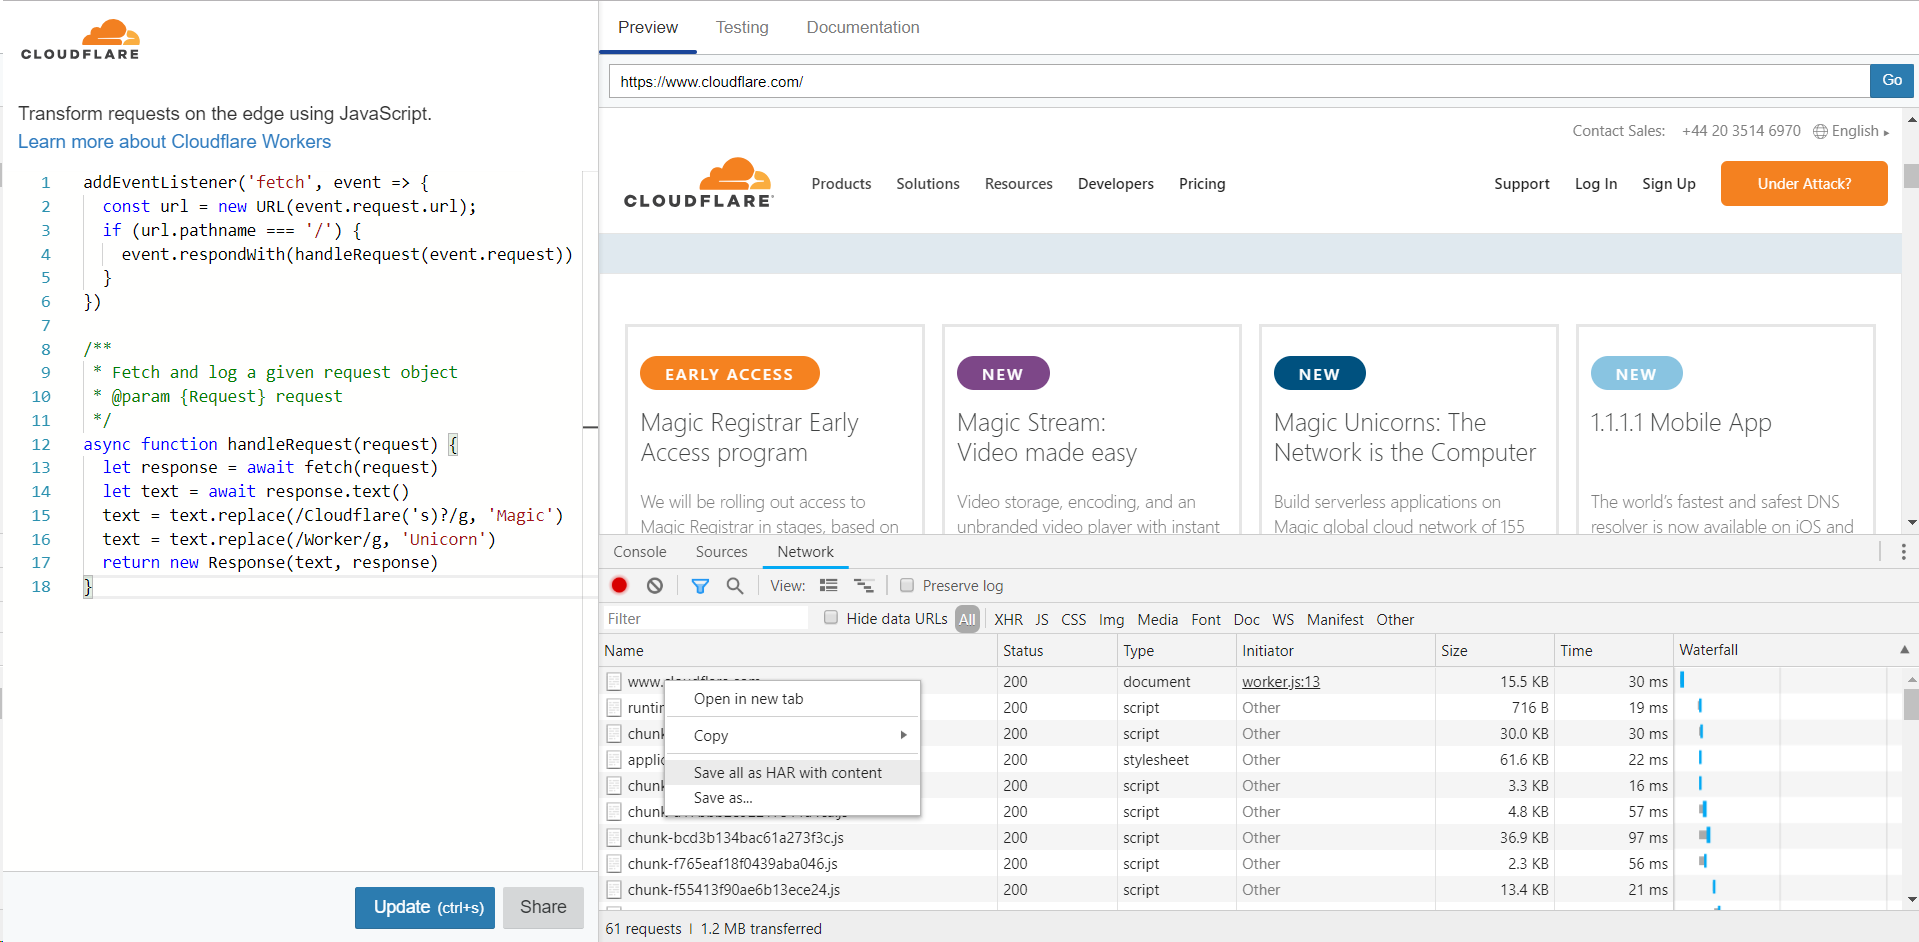Filter requests by Manifest
The height and width of the screenshot is (942, 1919).
[x=1335, y=620]
